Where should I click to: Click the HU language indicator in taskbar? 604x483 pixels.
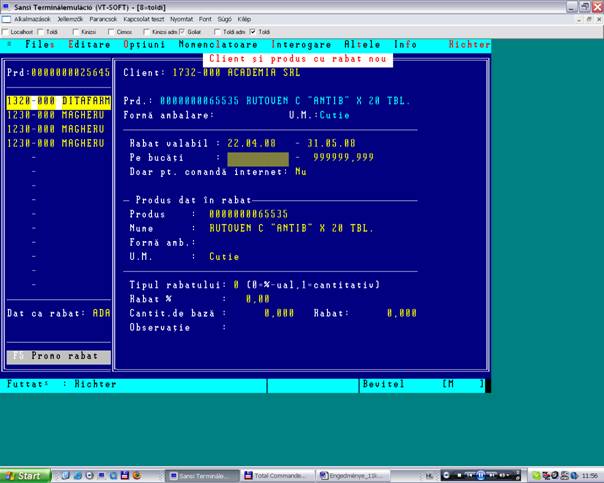coord(430,476)
